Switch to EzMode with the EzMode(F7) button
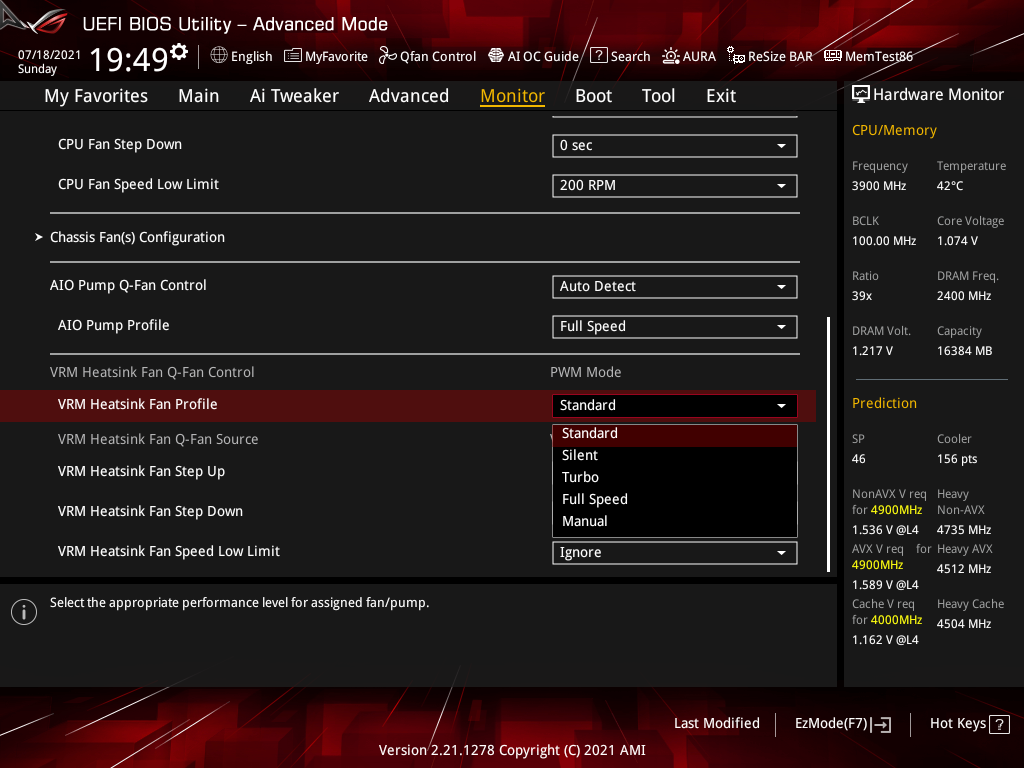The height and width of the screenshot is (768, 1024). (841, 723)
